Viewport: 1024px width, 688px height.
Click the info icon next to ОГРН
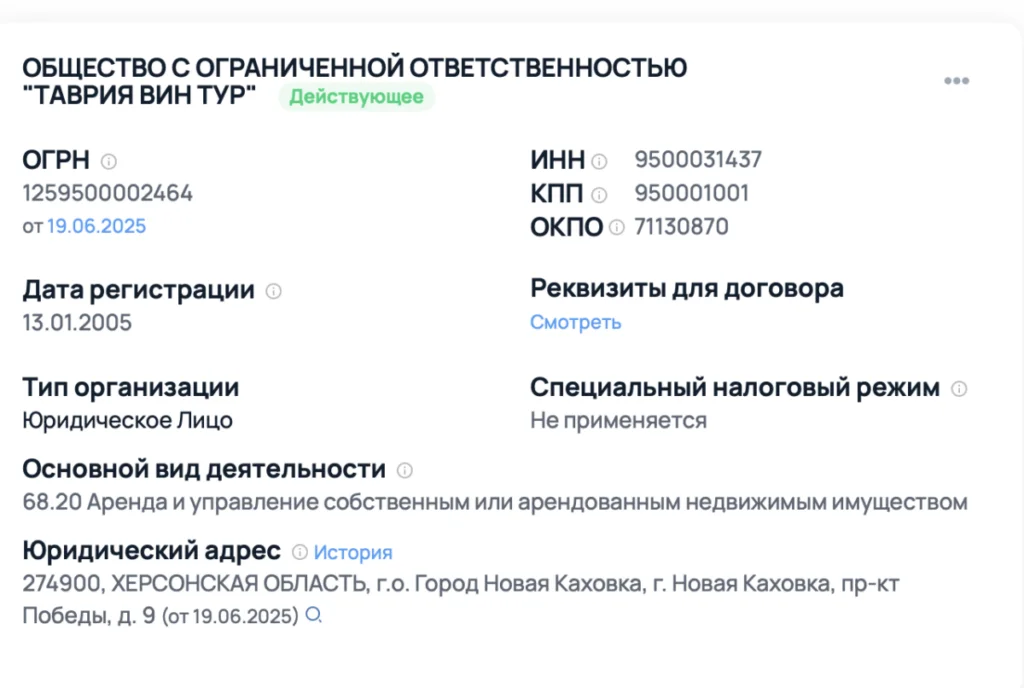click(109, 160)
